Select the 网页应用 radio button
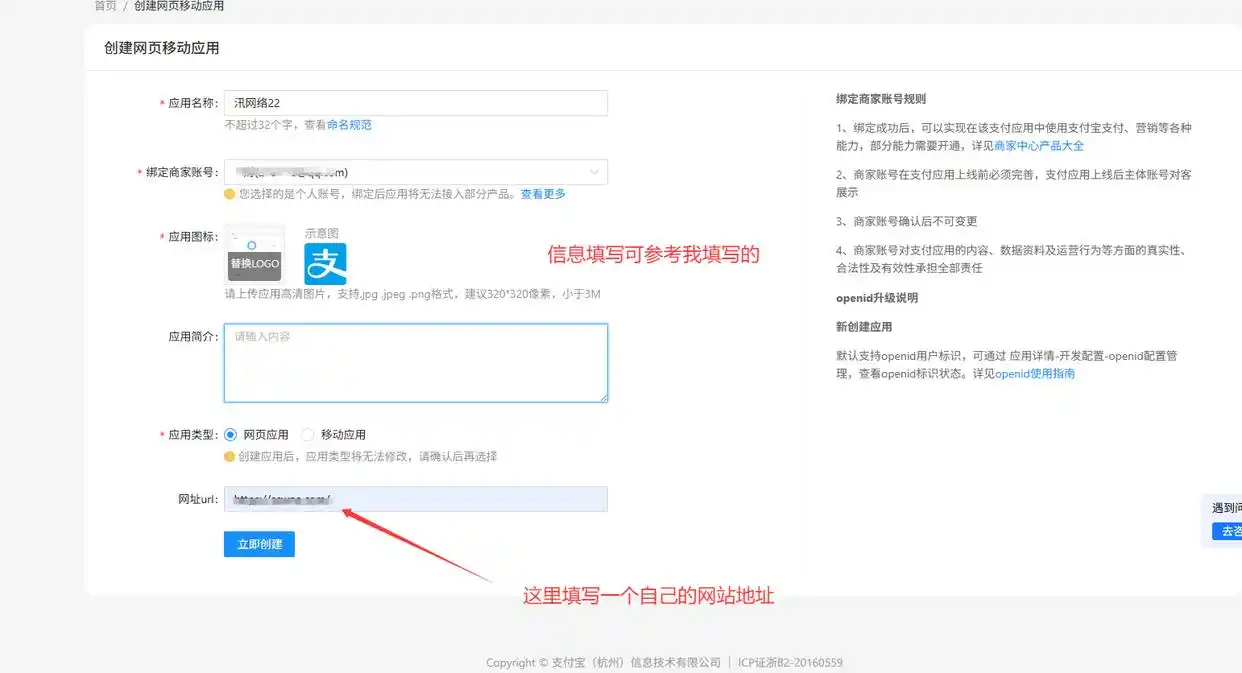Viewport: 1242px width, 673px height. (x=231, y=435)
